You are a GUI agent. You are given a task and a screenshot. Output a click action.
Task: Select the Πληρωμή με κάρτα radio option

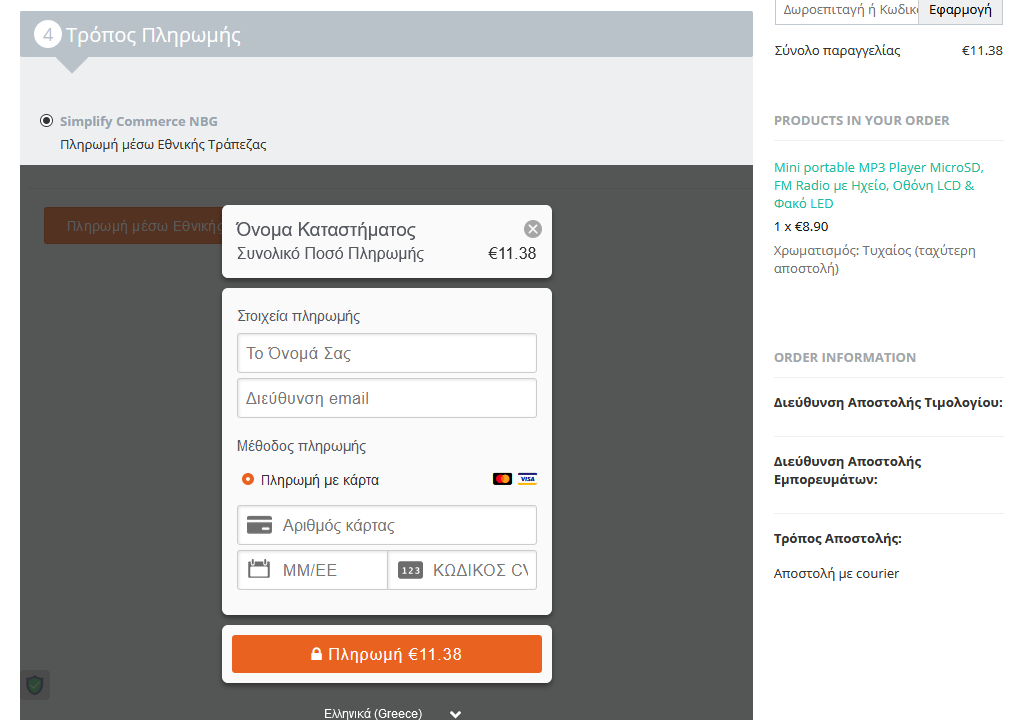[x=248, y=479]
